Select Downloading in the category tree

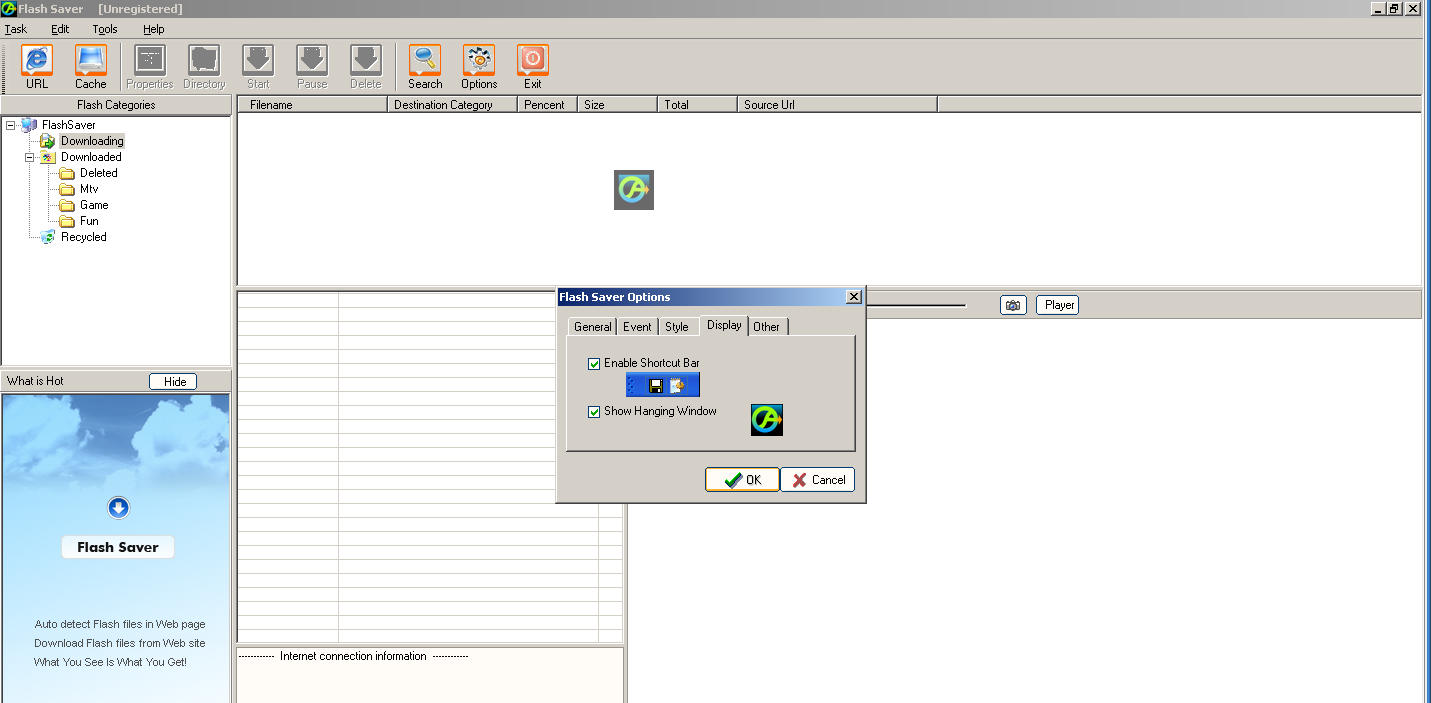click(92, 141)
